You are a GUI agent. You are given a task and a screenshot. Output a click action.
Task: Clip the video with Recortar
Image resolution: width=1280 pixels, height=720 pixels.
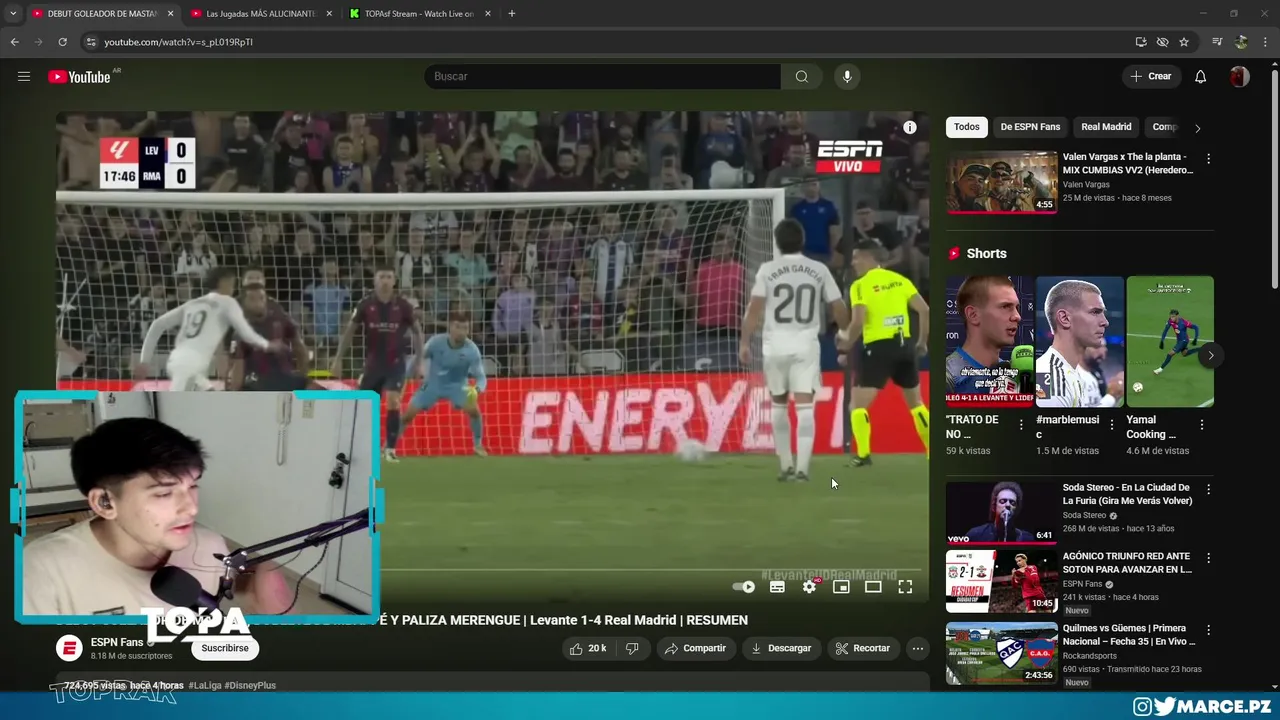click(863, 648)
